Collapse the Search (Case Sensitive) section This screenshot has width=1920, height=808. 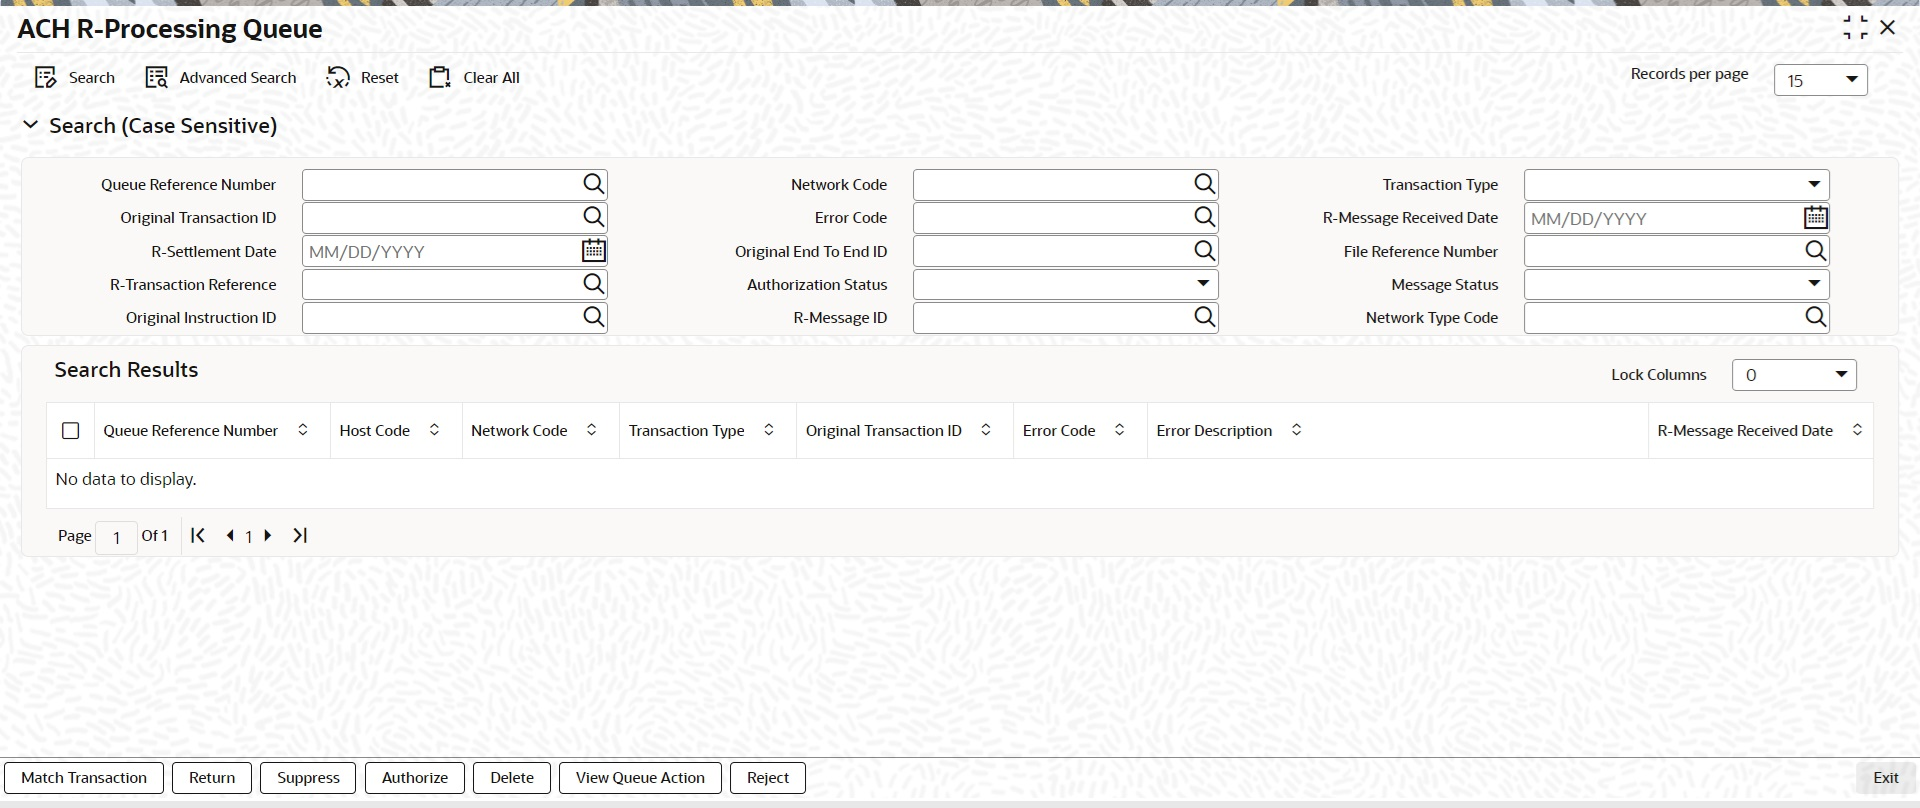31,125
